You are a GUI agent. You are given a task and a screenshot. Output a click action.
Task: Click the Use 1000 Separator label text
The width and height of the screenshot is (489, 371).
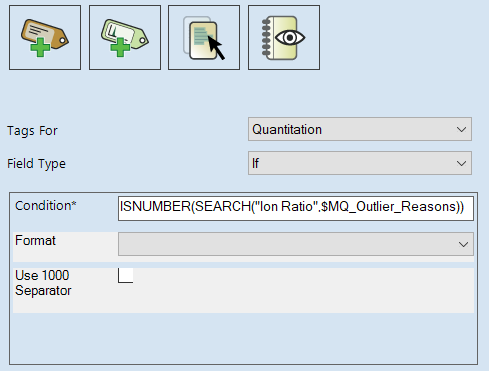pos(43,283)
